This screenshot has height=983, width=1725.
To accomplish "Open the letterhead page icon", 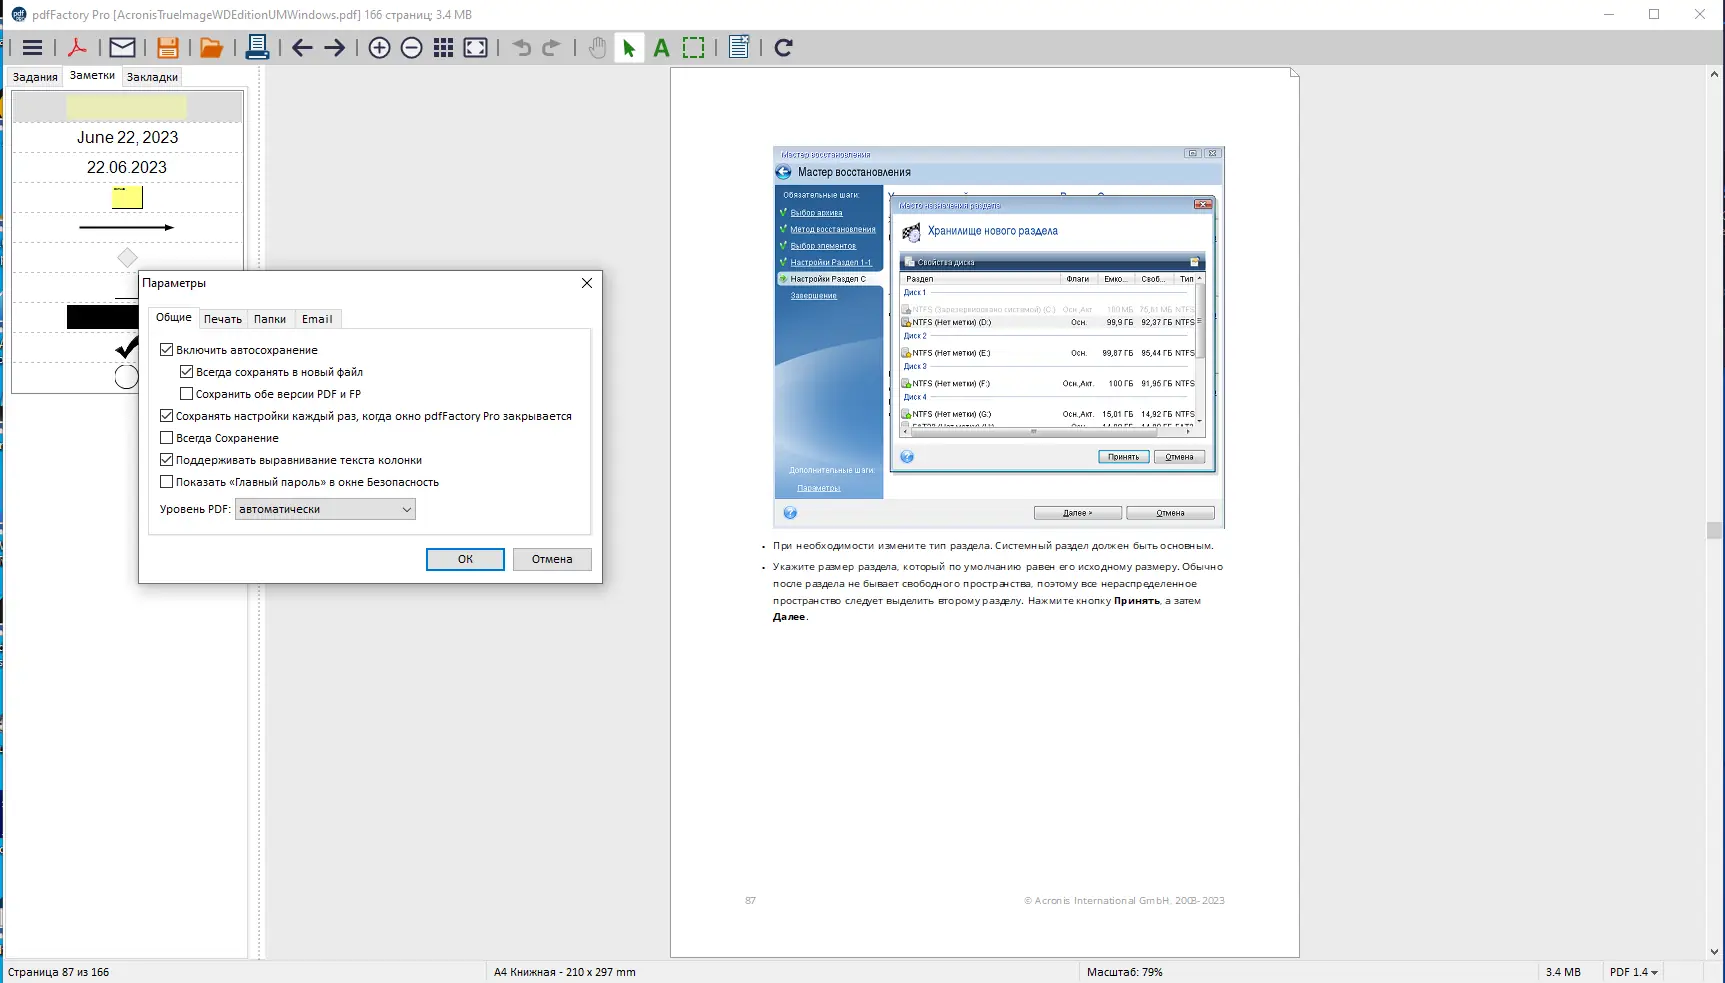I will point(739,48).
